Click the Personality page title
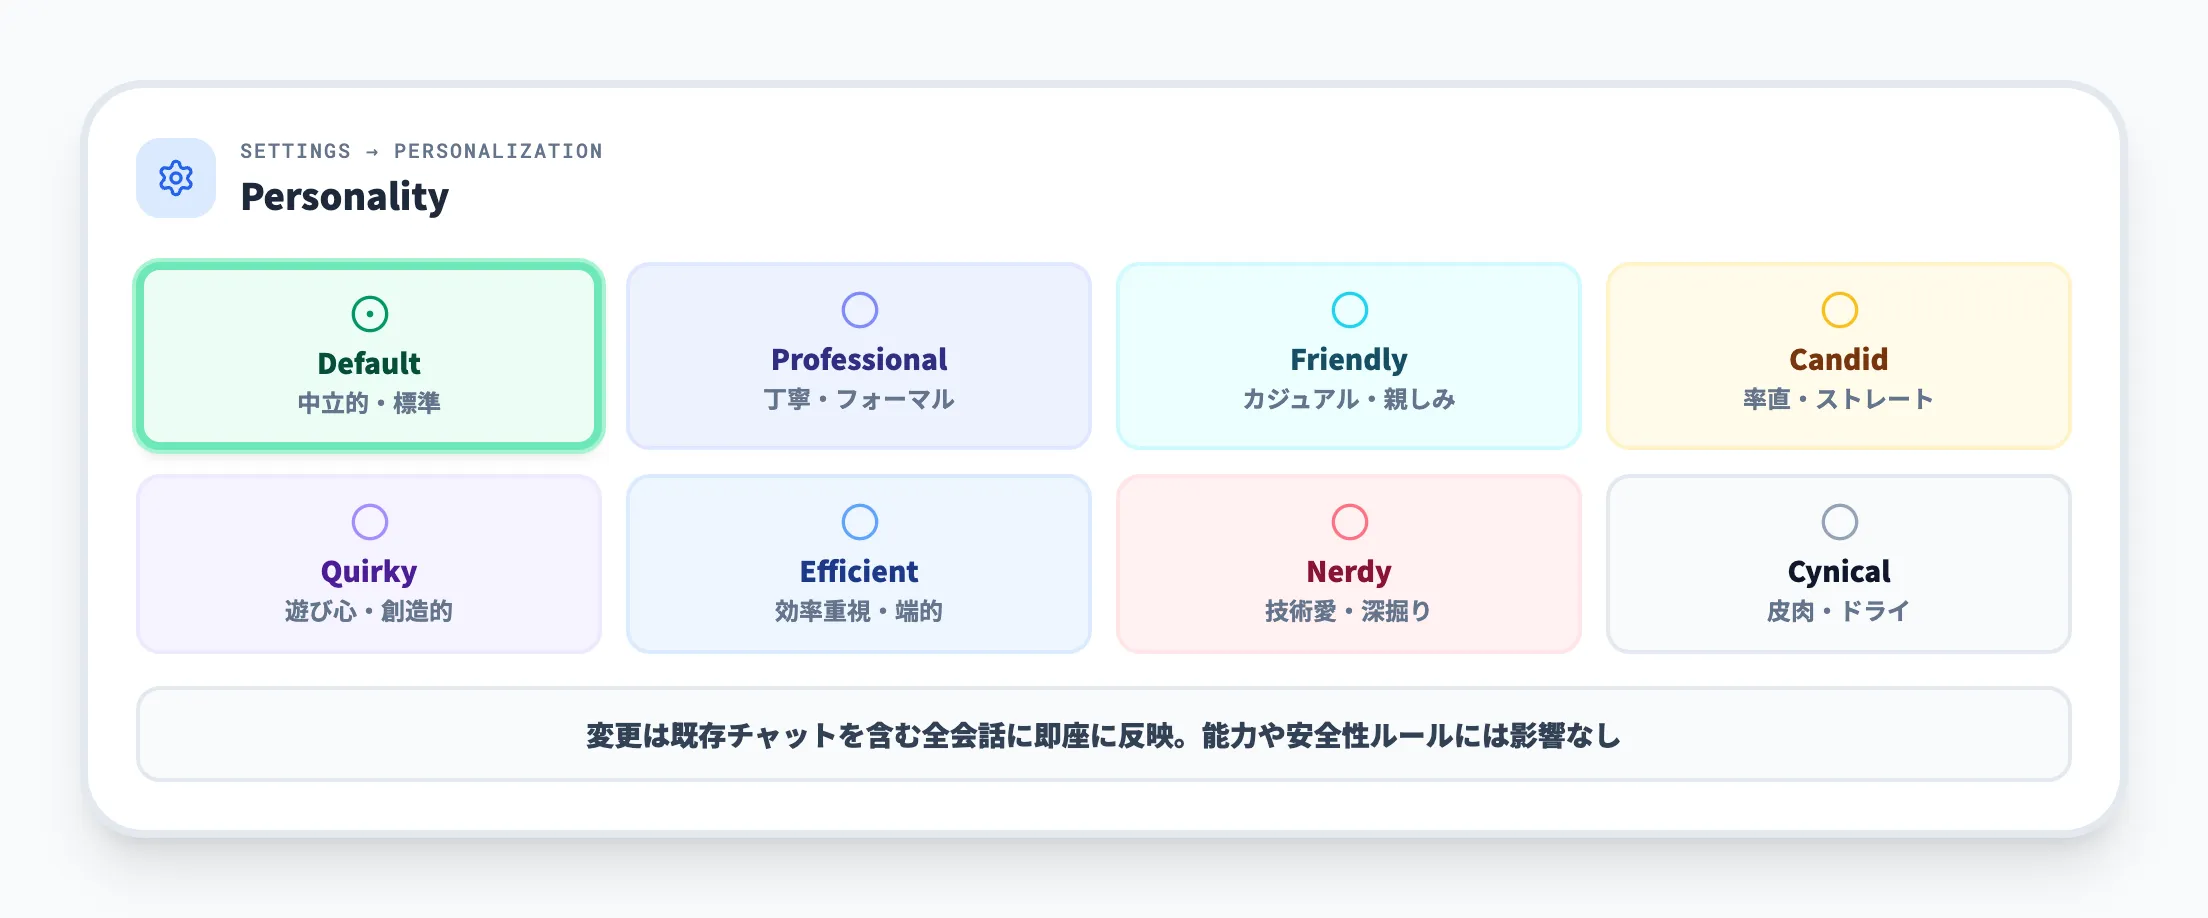Image resolution: width=2208 pixels, height=918 pixels. point(345,197)
